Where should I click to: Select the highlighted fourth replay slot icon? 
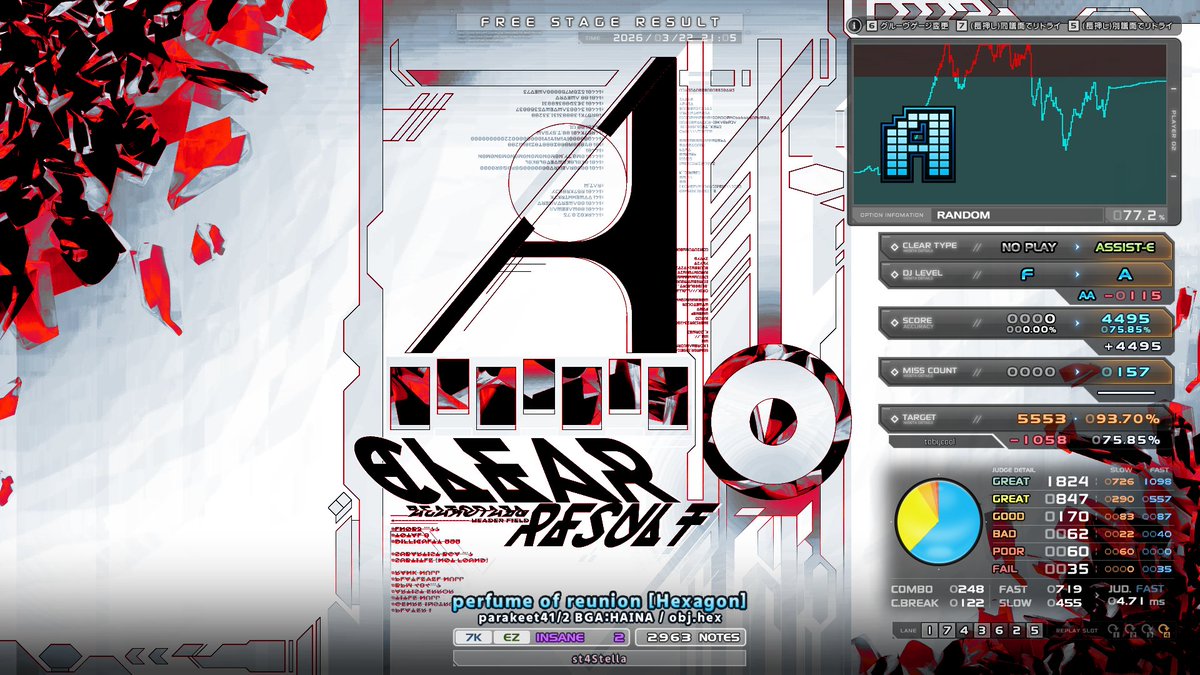[x=1164, y=631]
